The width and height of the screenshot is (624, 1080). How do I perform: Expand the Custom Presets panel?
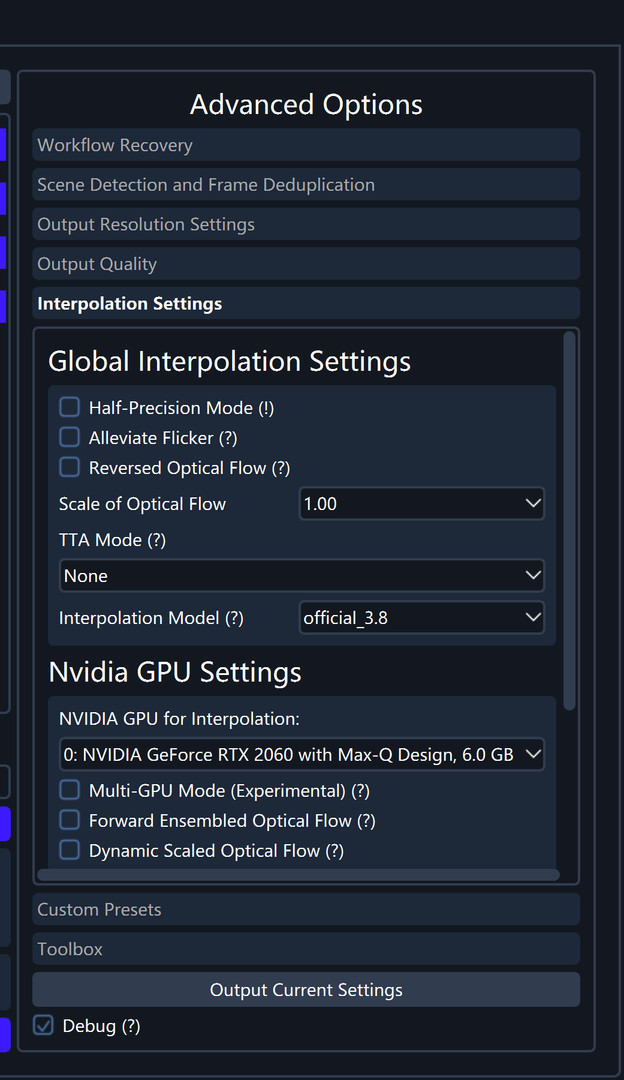click(306, 909)
